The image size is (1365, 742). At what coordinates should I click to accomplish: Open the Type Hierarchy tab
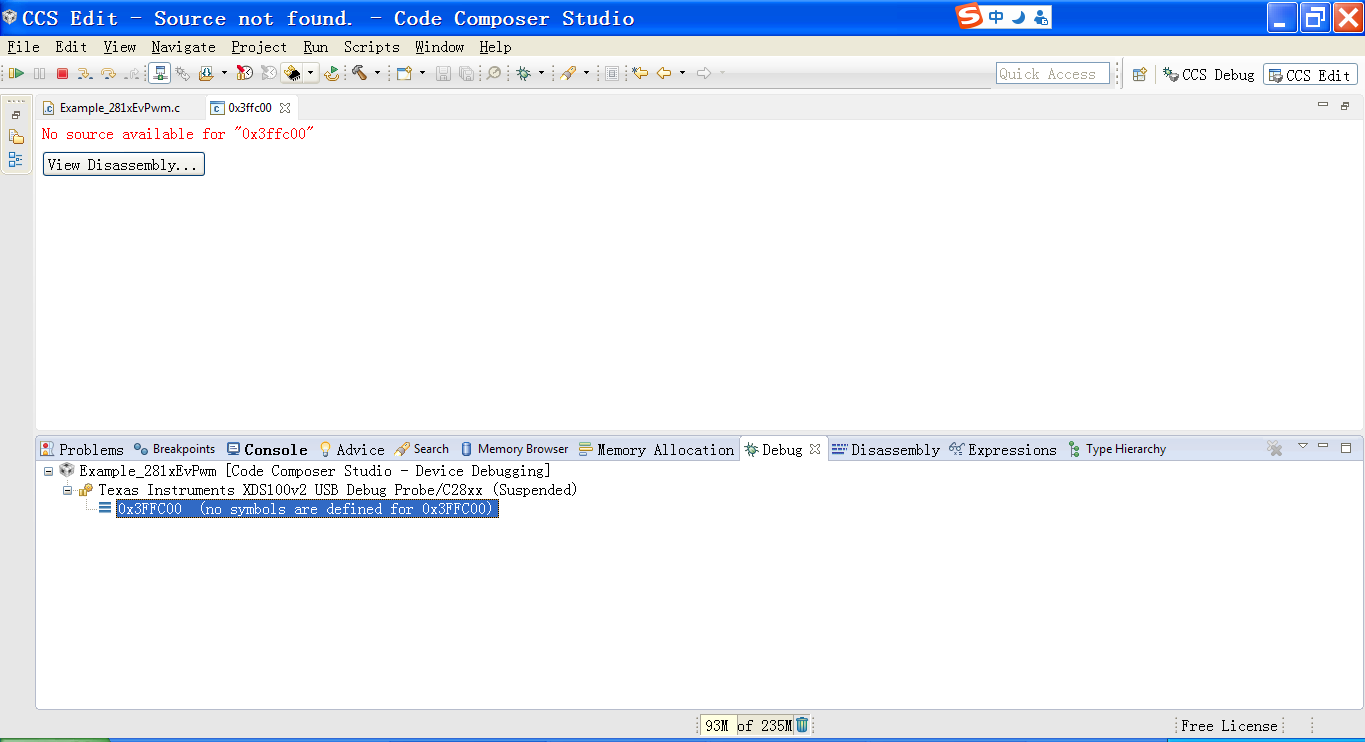[1117, 449]
